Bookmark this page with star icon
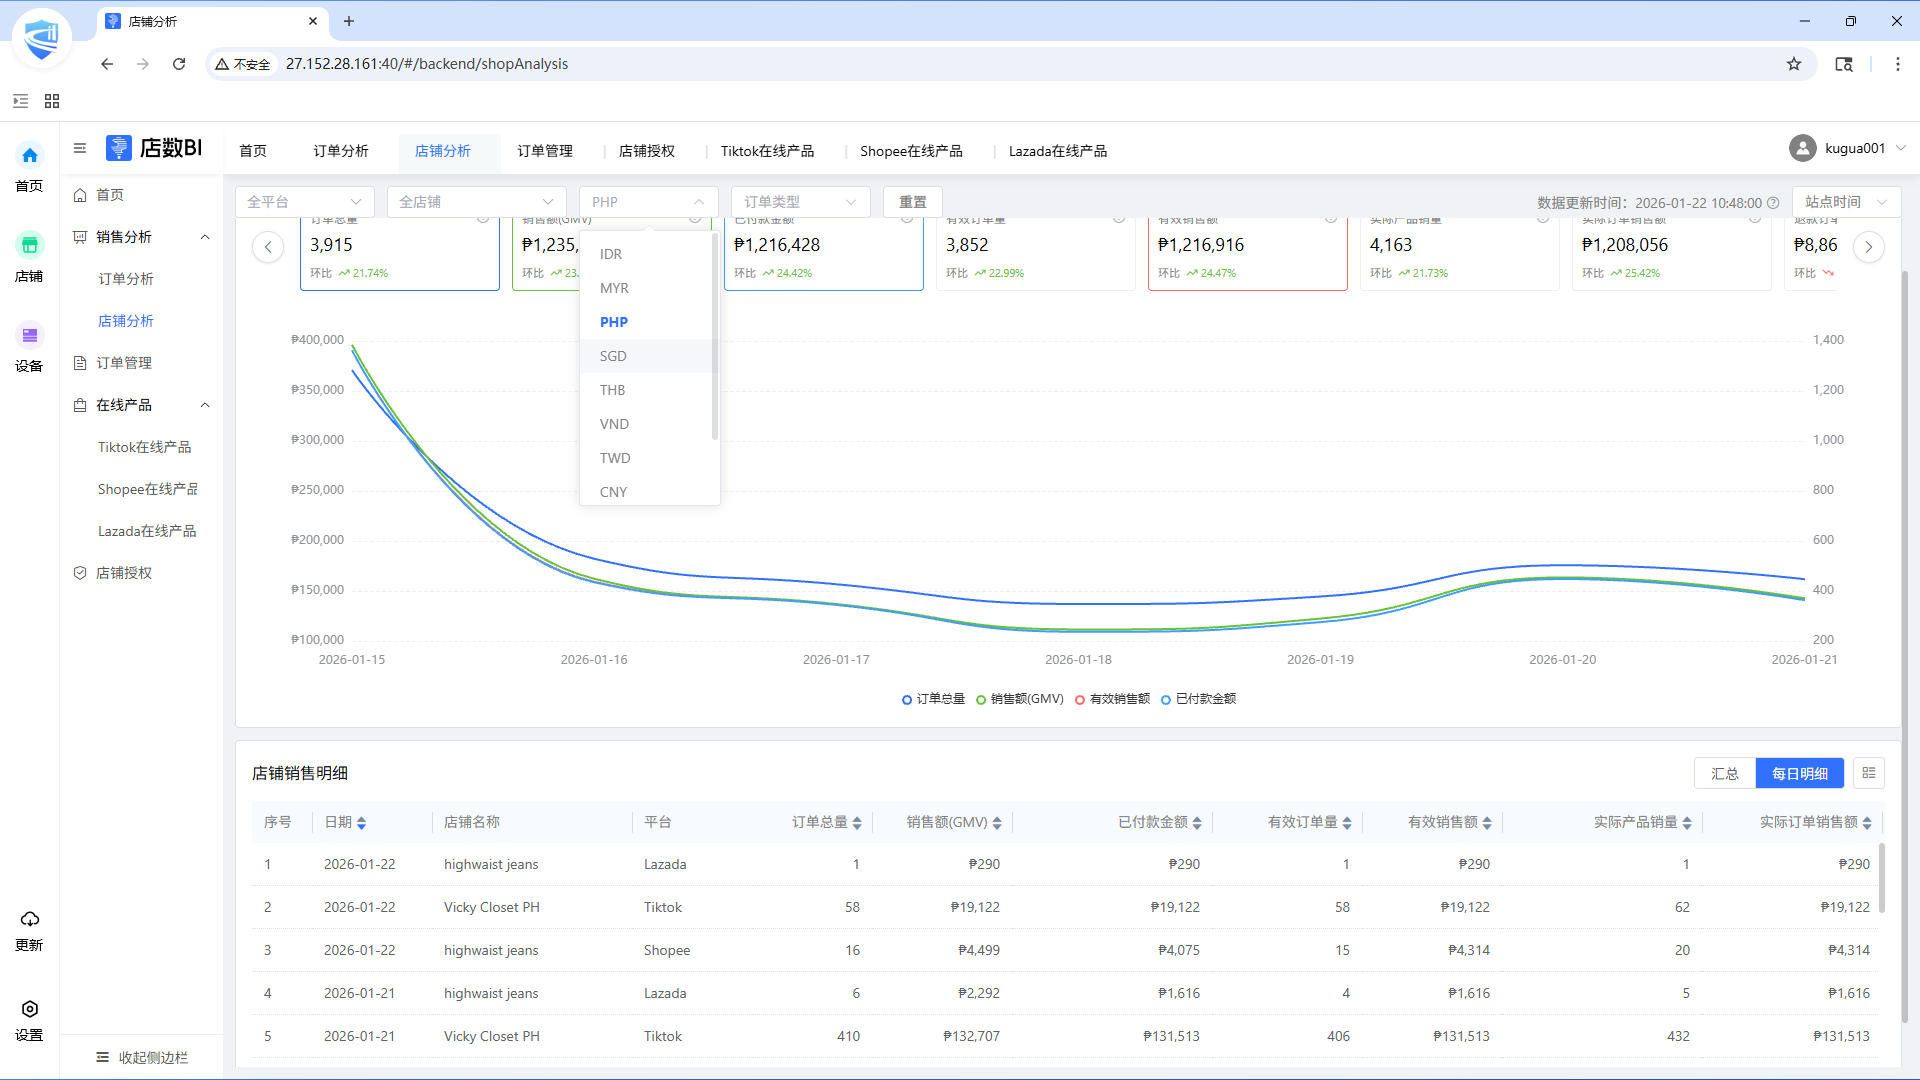Image resolution: width=1920 pixels, height=1080 pixels. tap(1794, 64)
